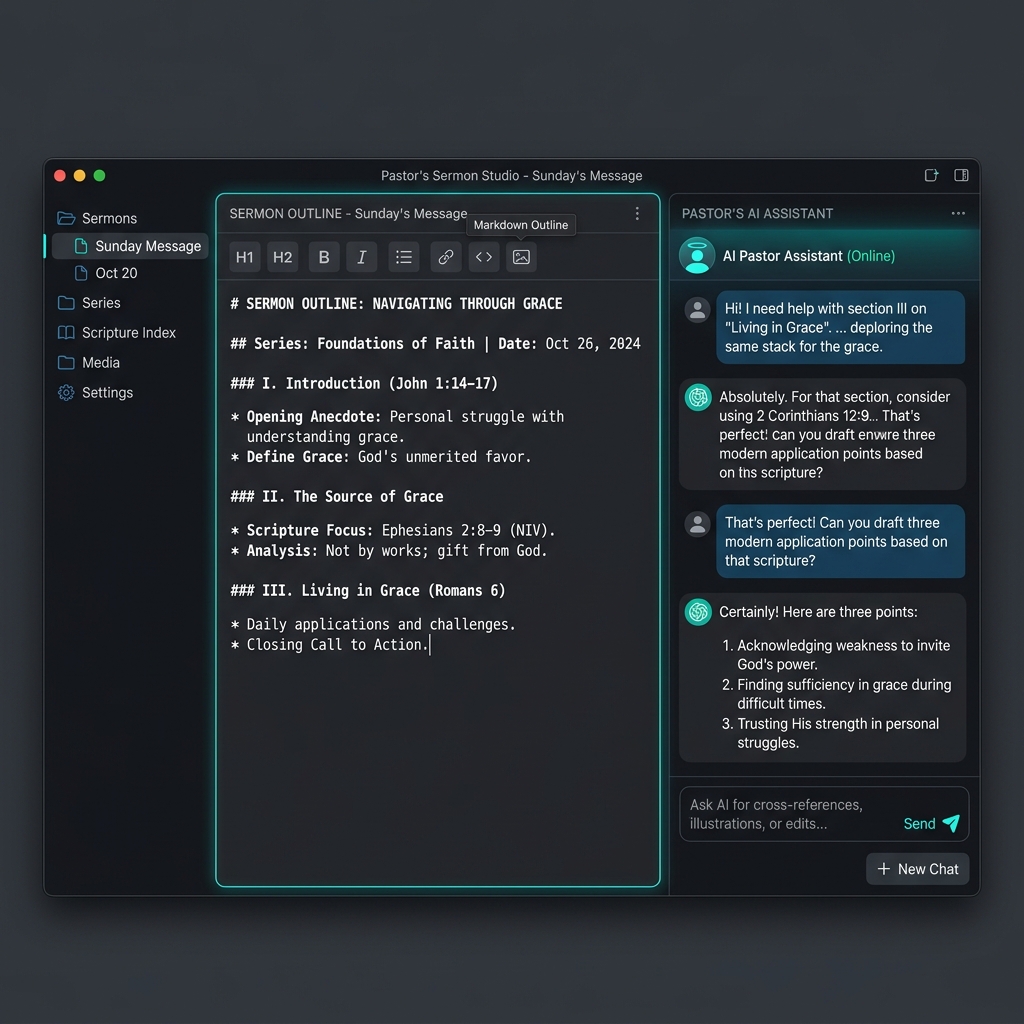
Task: Insert a code block
Action: pyautogui.click(x=484, y=257)
